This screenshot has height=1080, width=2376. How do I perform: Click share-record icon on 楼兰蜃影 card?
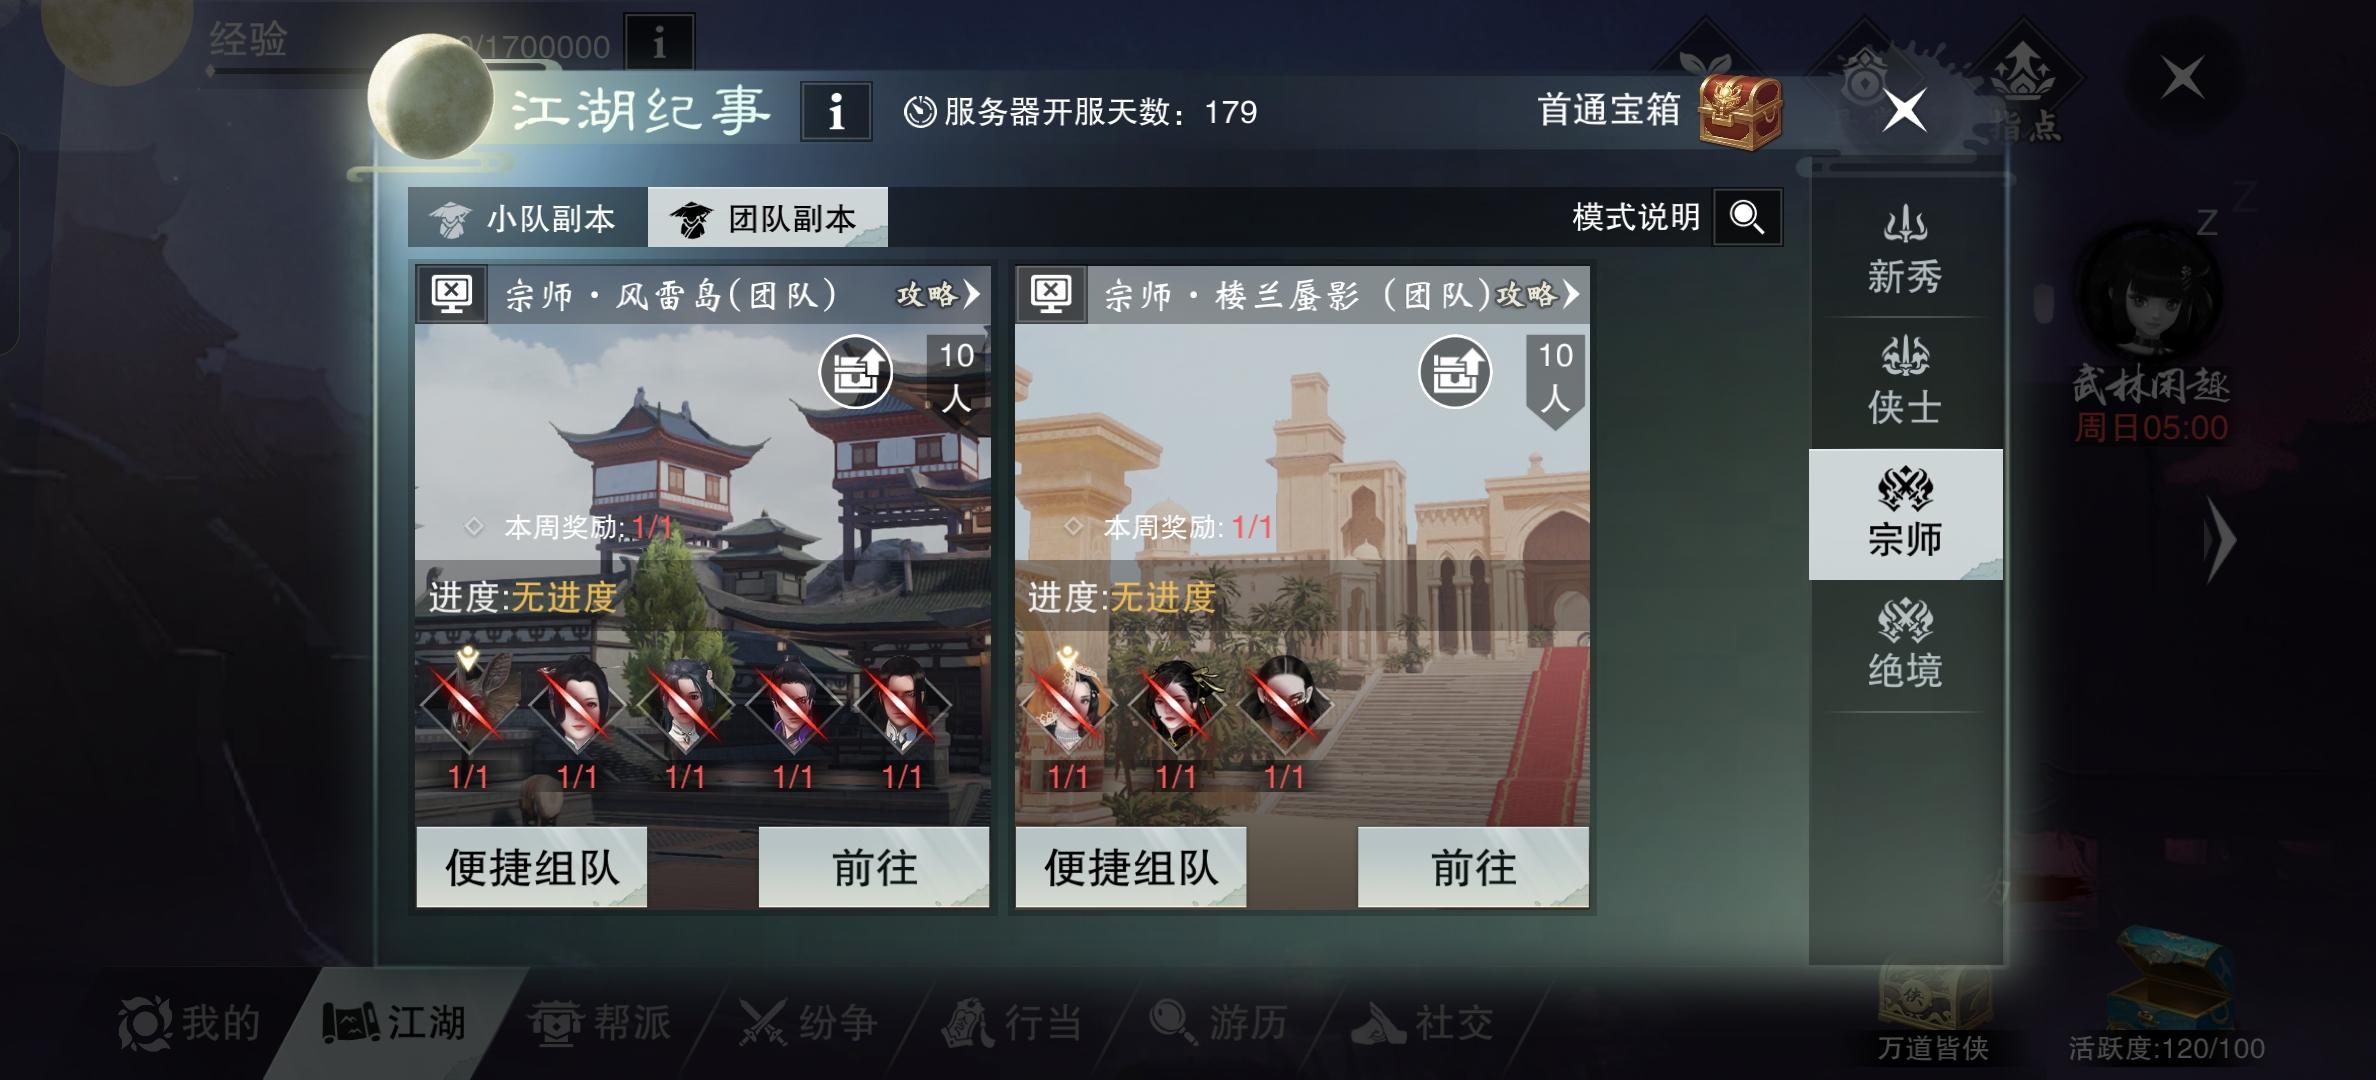click(x=1455, y=372)
